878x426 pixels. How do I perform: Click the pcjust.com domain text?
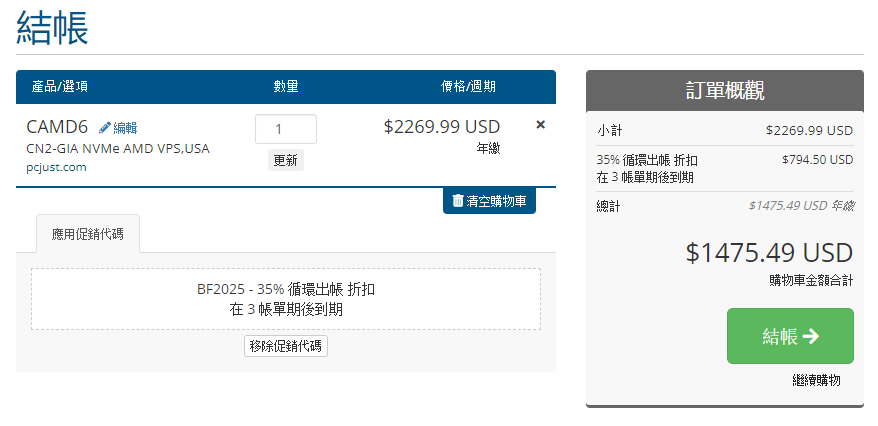(56, 167)
